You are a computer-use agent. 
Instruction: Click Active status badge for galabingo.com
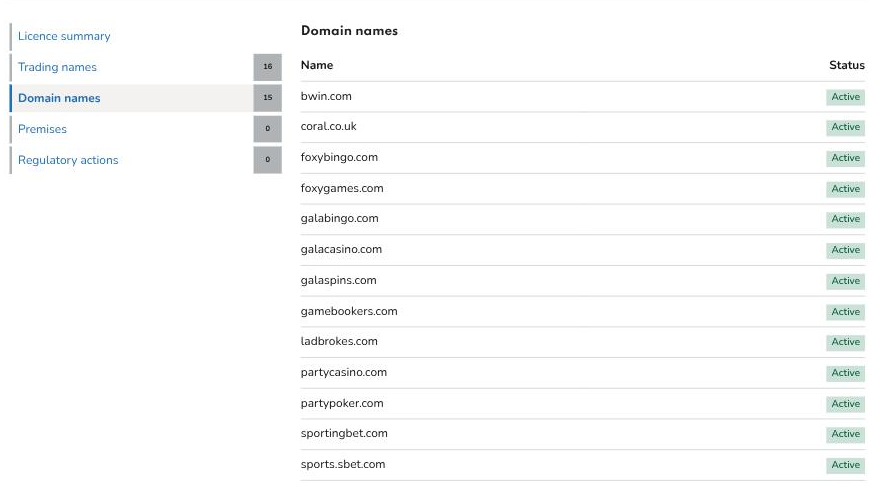tap(846, 219)
